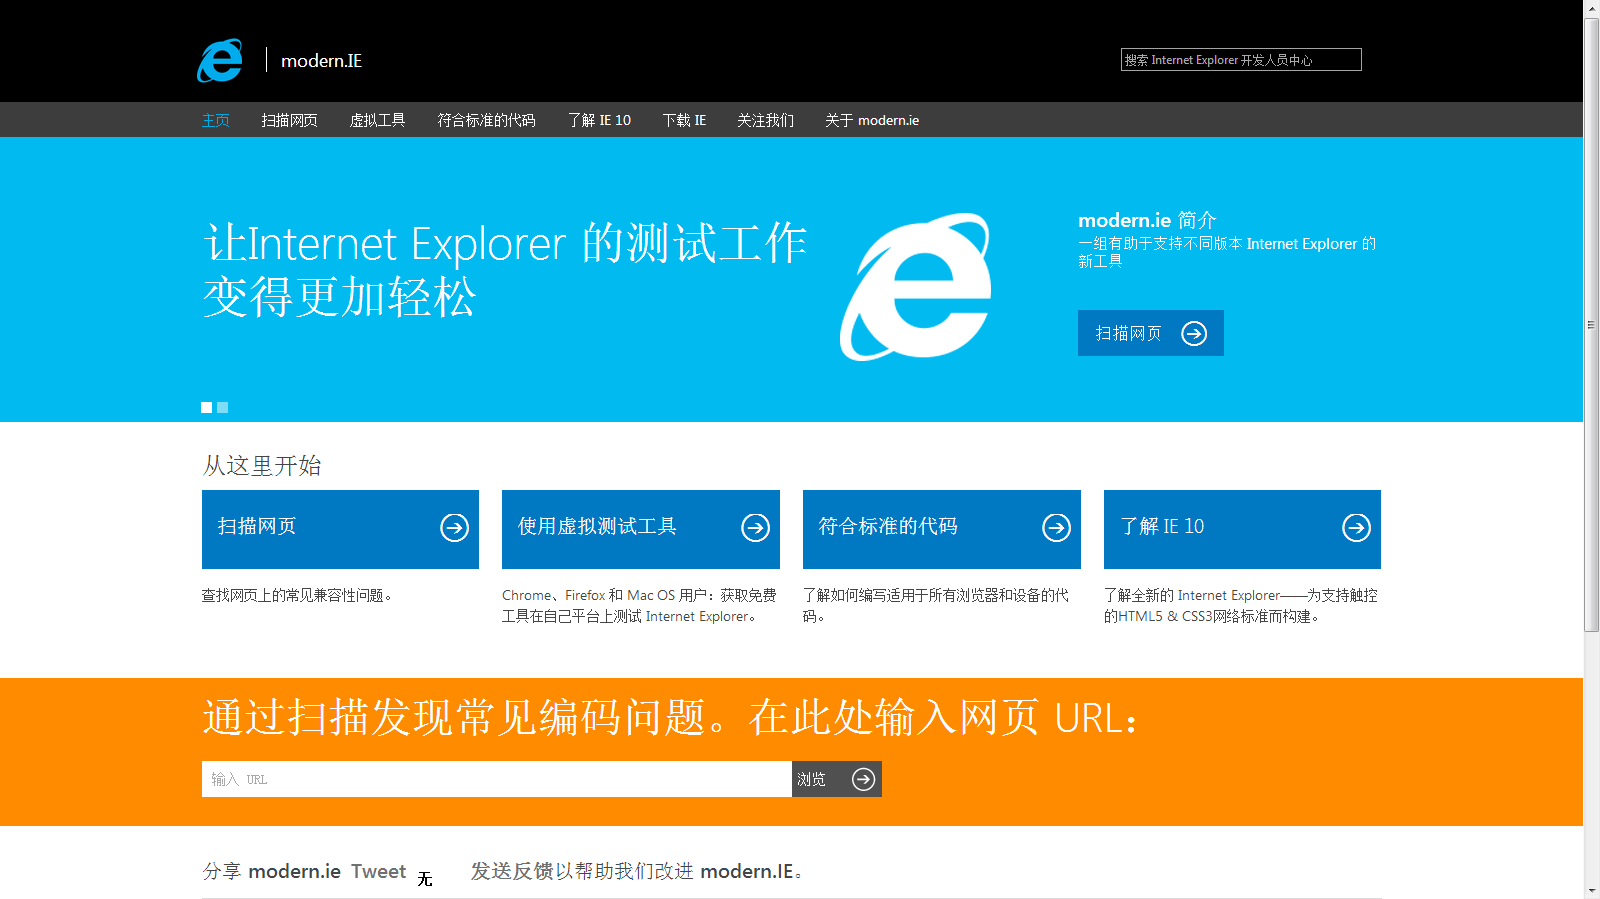Click arrow icon on 扫描网页 tile
Screen dimensions: 1600x899
pos(455,527)
